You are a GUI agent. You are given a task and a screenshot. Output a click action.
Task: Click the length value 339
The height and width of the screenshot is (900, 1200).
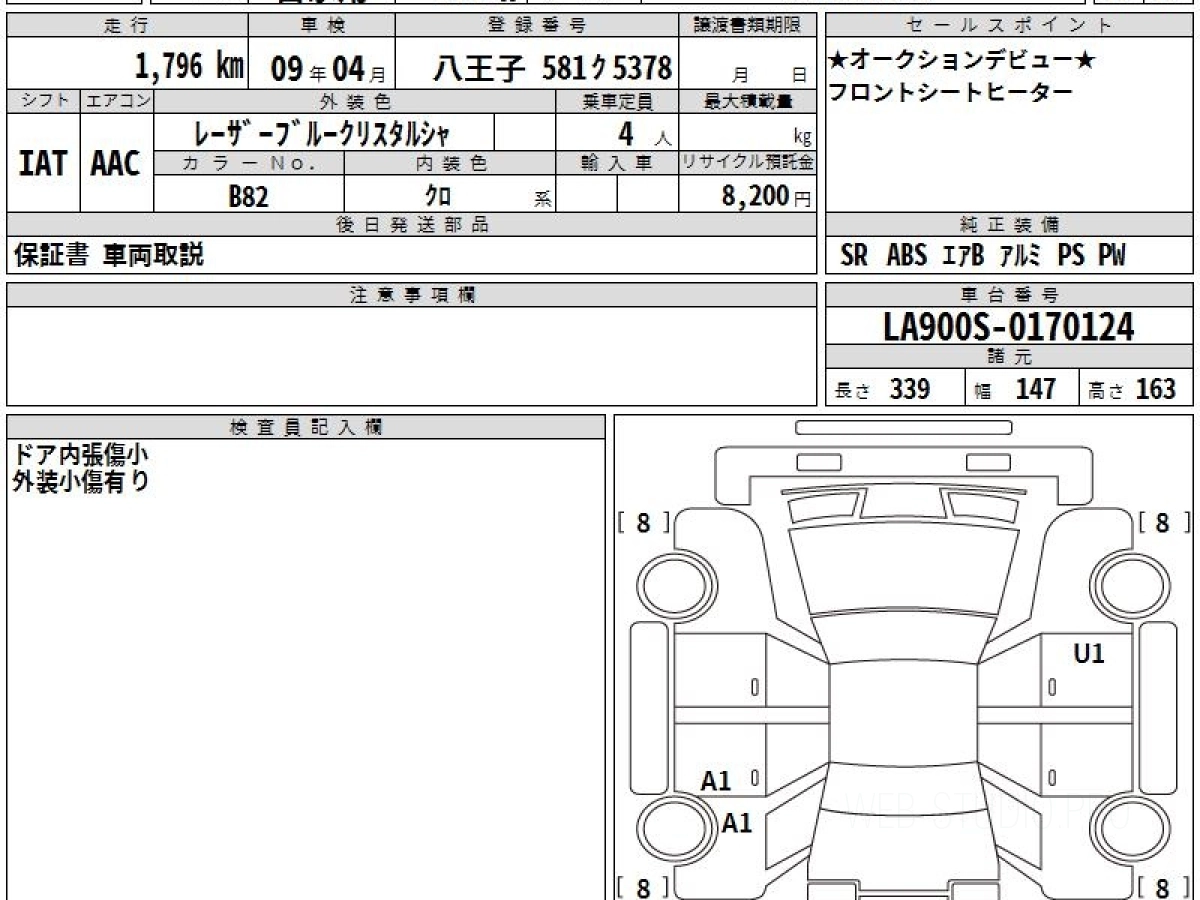(x=911, y=389)
